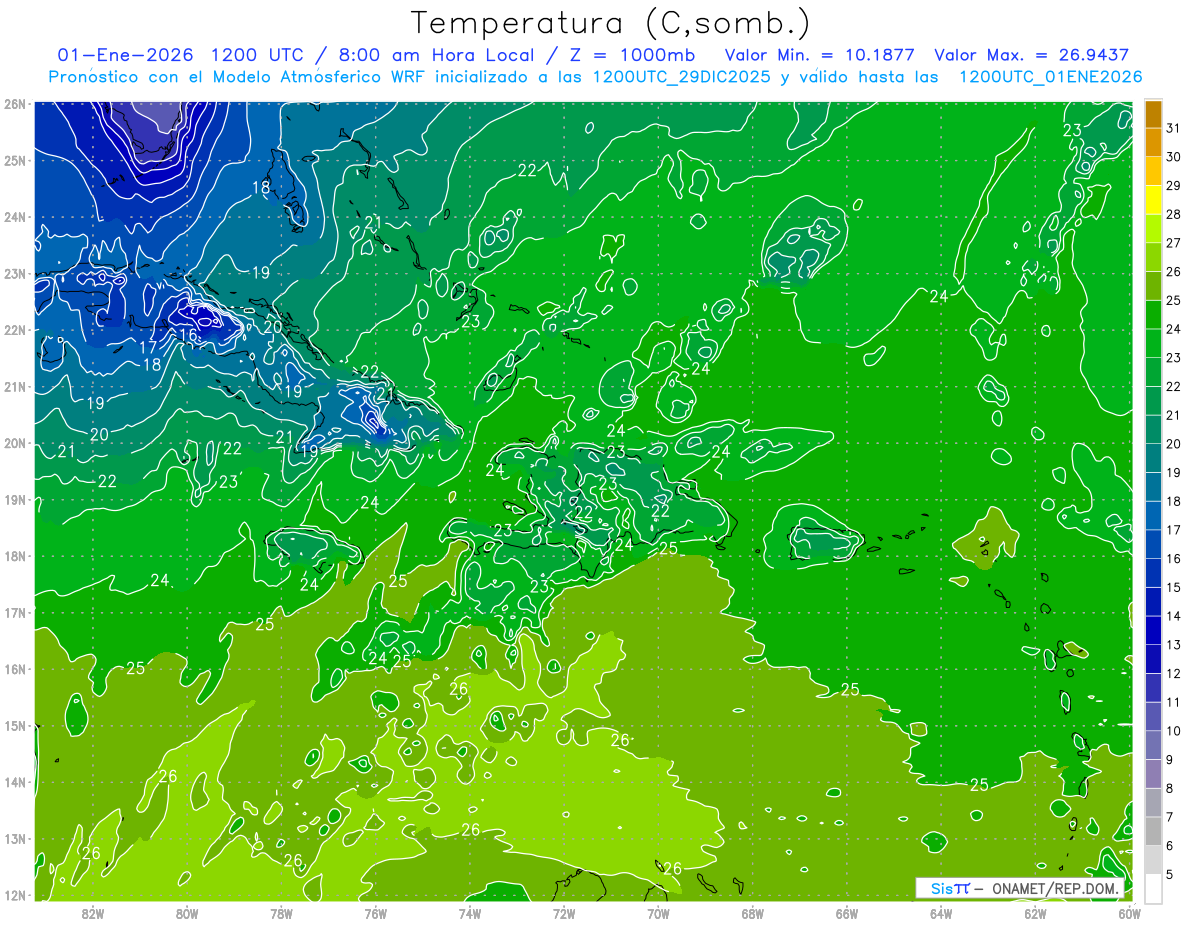Click the 62W longitude axis label
This screenshot has width=1200, height=927.
[x=1035, y=913]
